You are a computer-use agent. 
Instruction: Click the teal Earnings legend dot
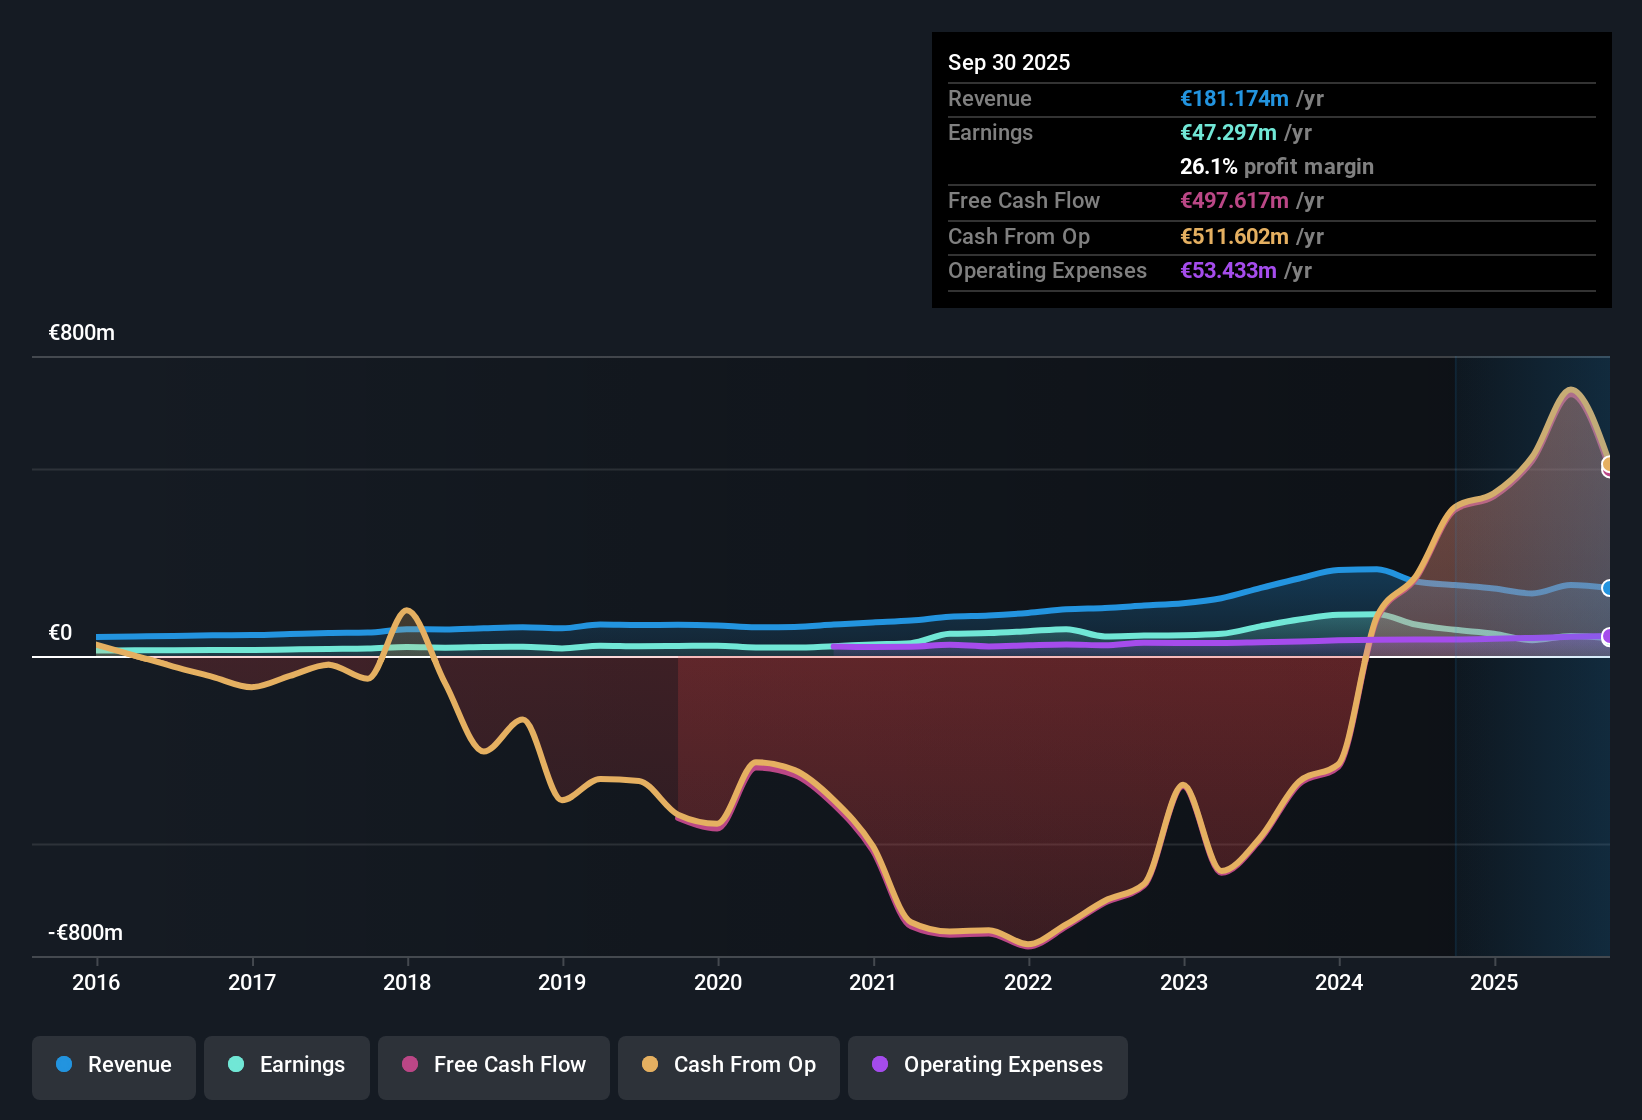pos(236,1065)
